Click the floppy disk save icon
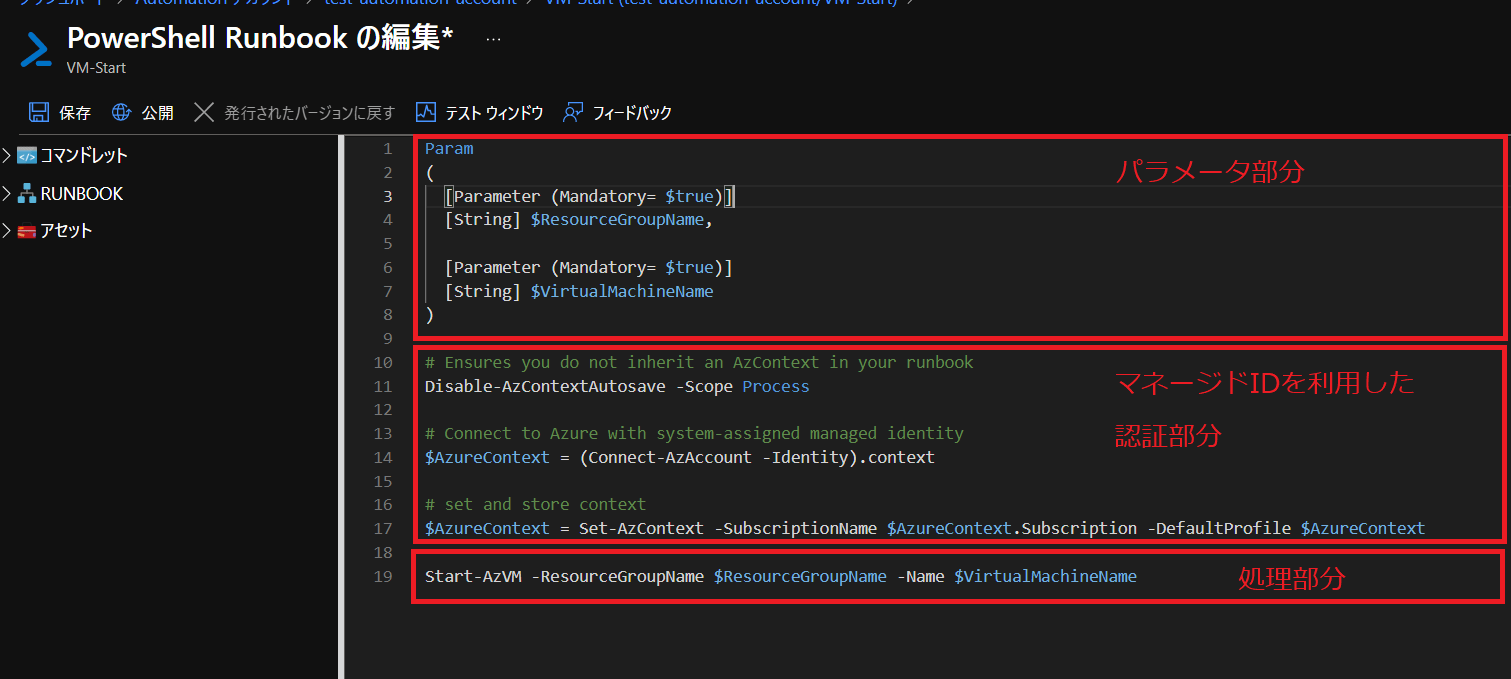1511x679 pixels. click(x=39, y=112)
